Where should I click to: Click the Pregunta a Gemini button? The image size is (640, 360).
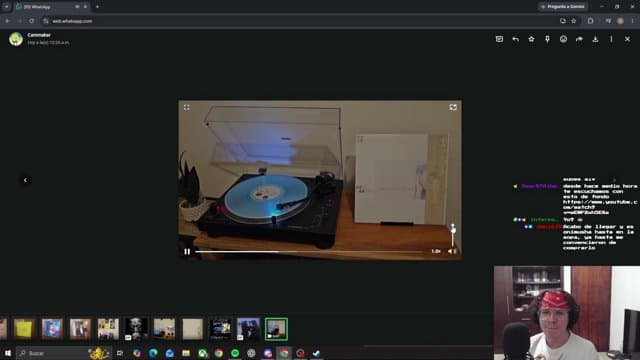(563, 7)
